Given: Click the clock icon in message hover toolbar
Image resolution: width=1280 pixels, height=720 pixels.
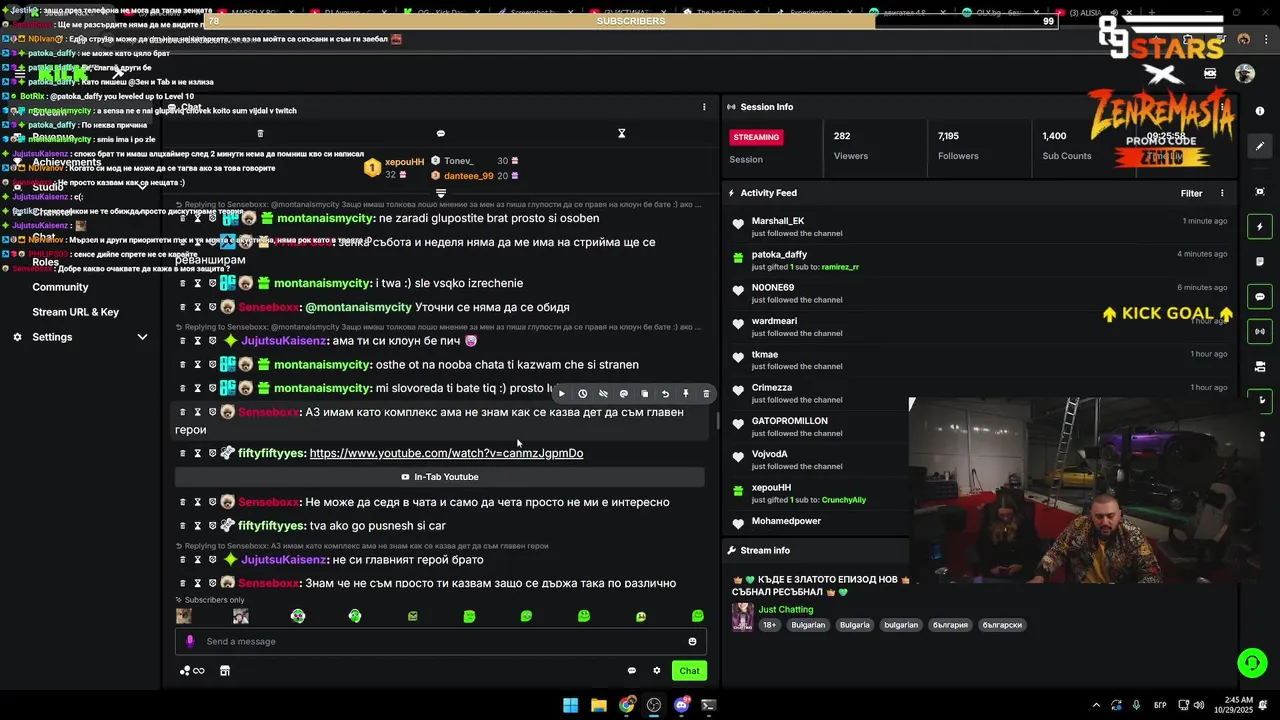Looking at the screenshot, I should (x=582, y=394).
